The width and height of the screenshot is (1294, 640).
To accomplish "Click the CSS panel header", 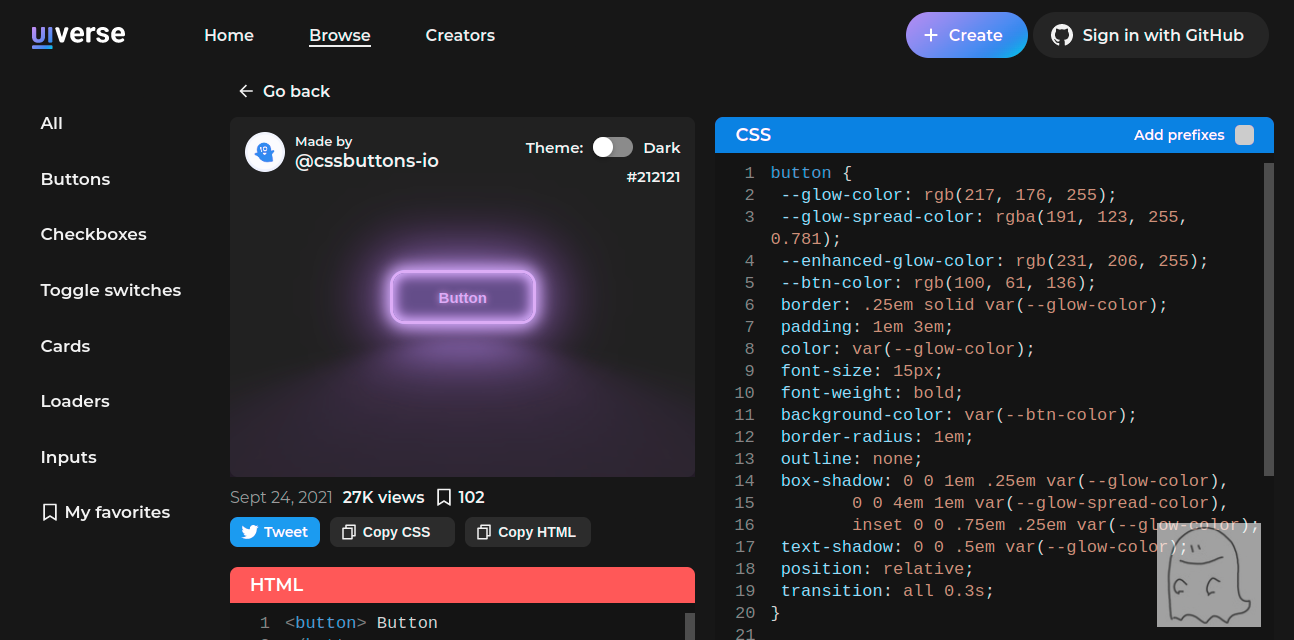I will pos(994,135).
